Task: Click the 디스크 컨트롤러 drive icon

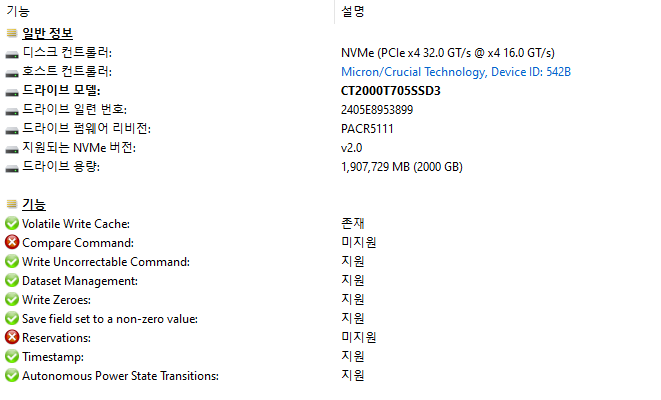Action: (x=12, y=52)
